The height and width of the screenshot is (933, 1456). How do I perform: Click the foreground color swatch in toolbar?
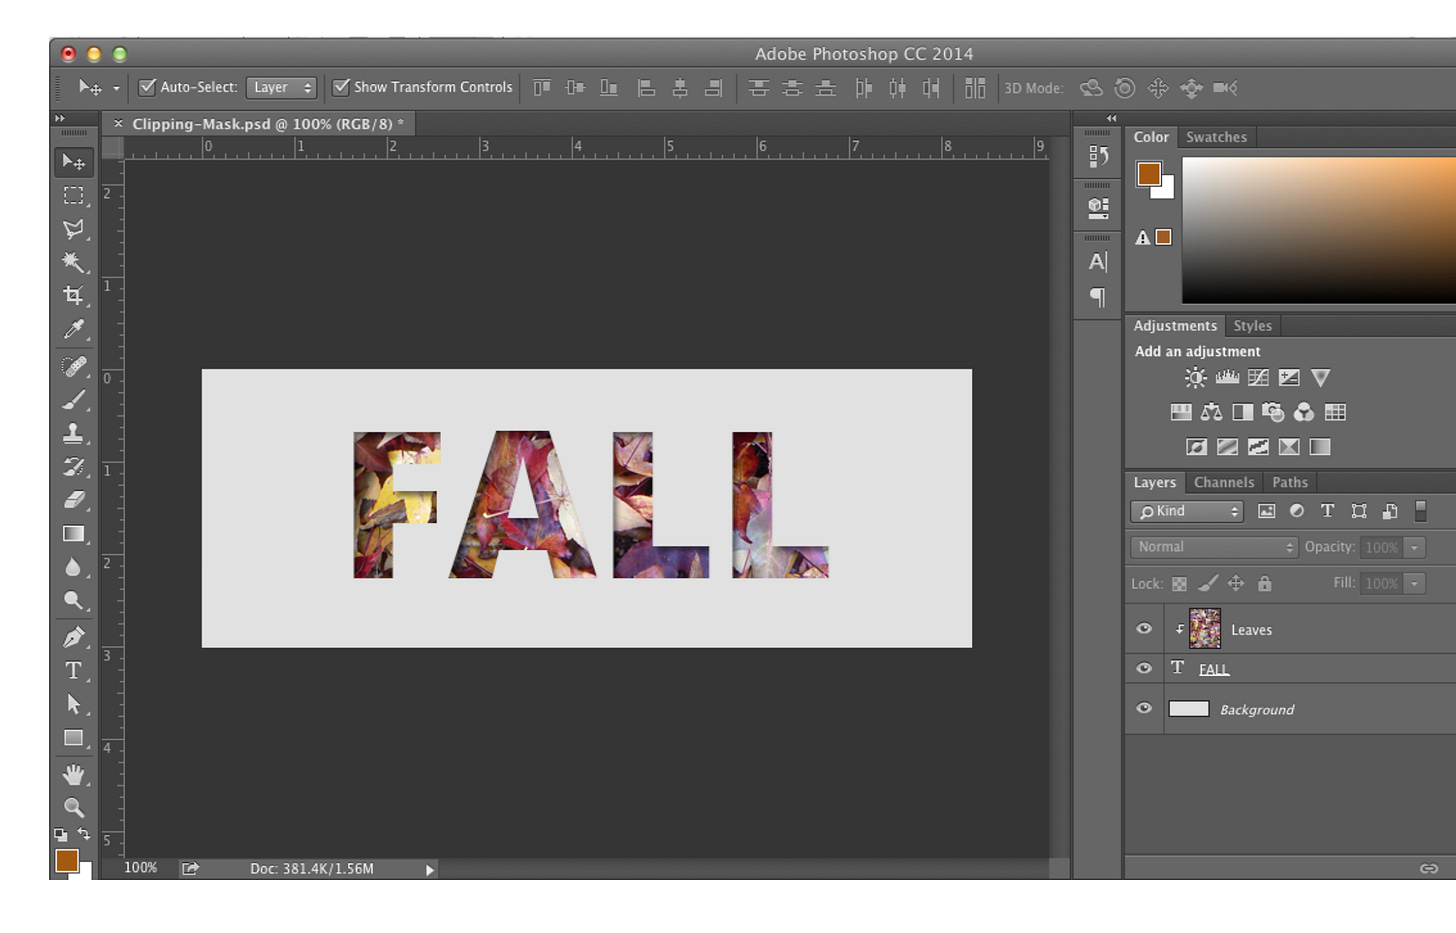coord(66,860)
